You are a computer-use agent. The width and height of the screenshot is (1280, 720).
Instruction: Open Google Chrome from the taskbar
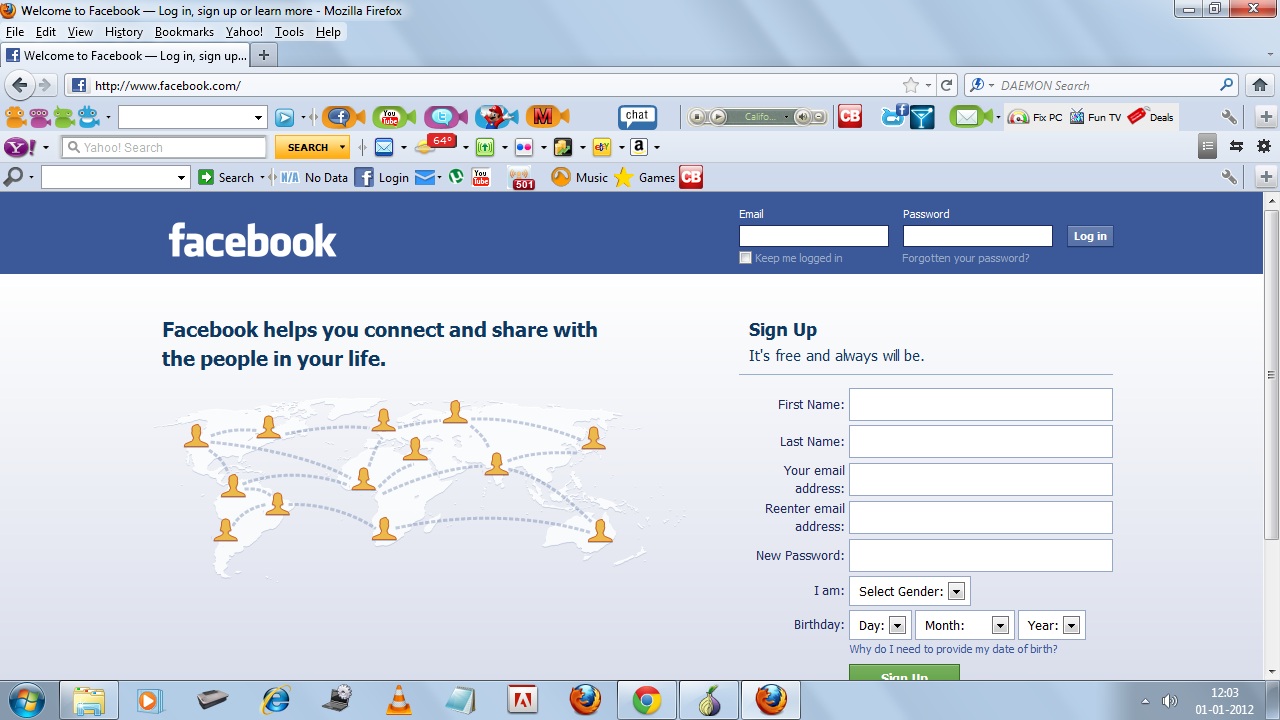click(647, 701)
